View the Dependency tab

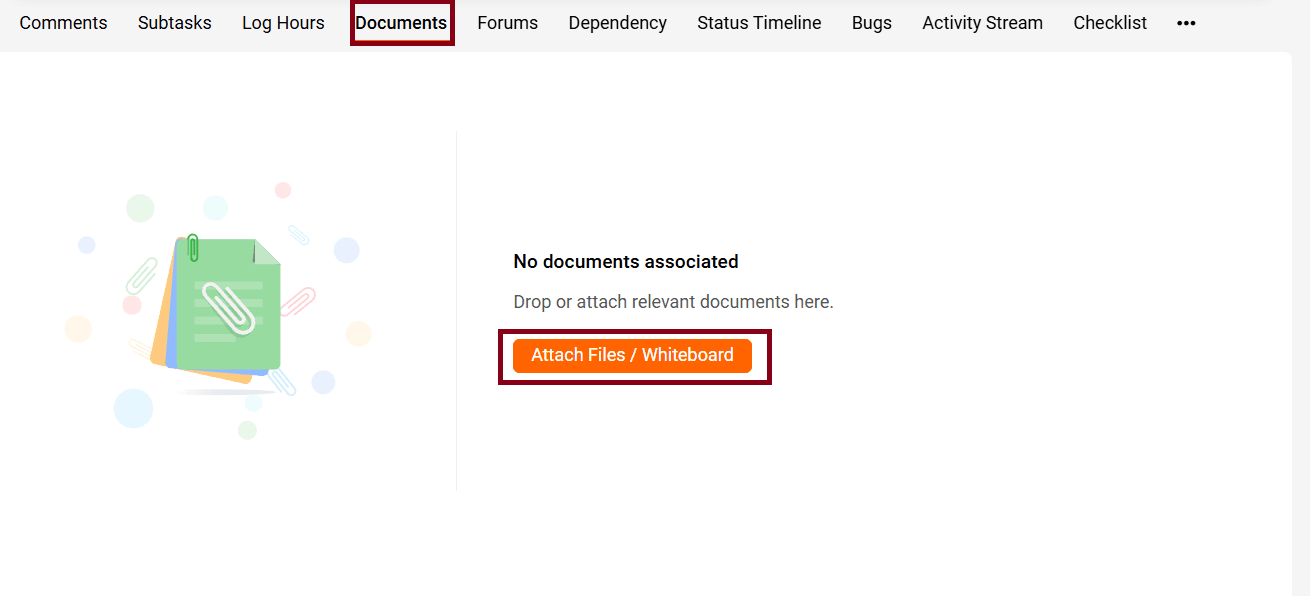(x=618, y=23)
